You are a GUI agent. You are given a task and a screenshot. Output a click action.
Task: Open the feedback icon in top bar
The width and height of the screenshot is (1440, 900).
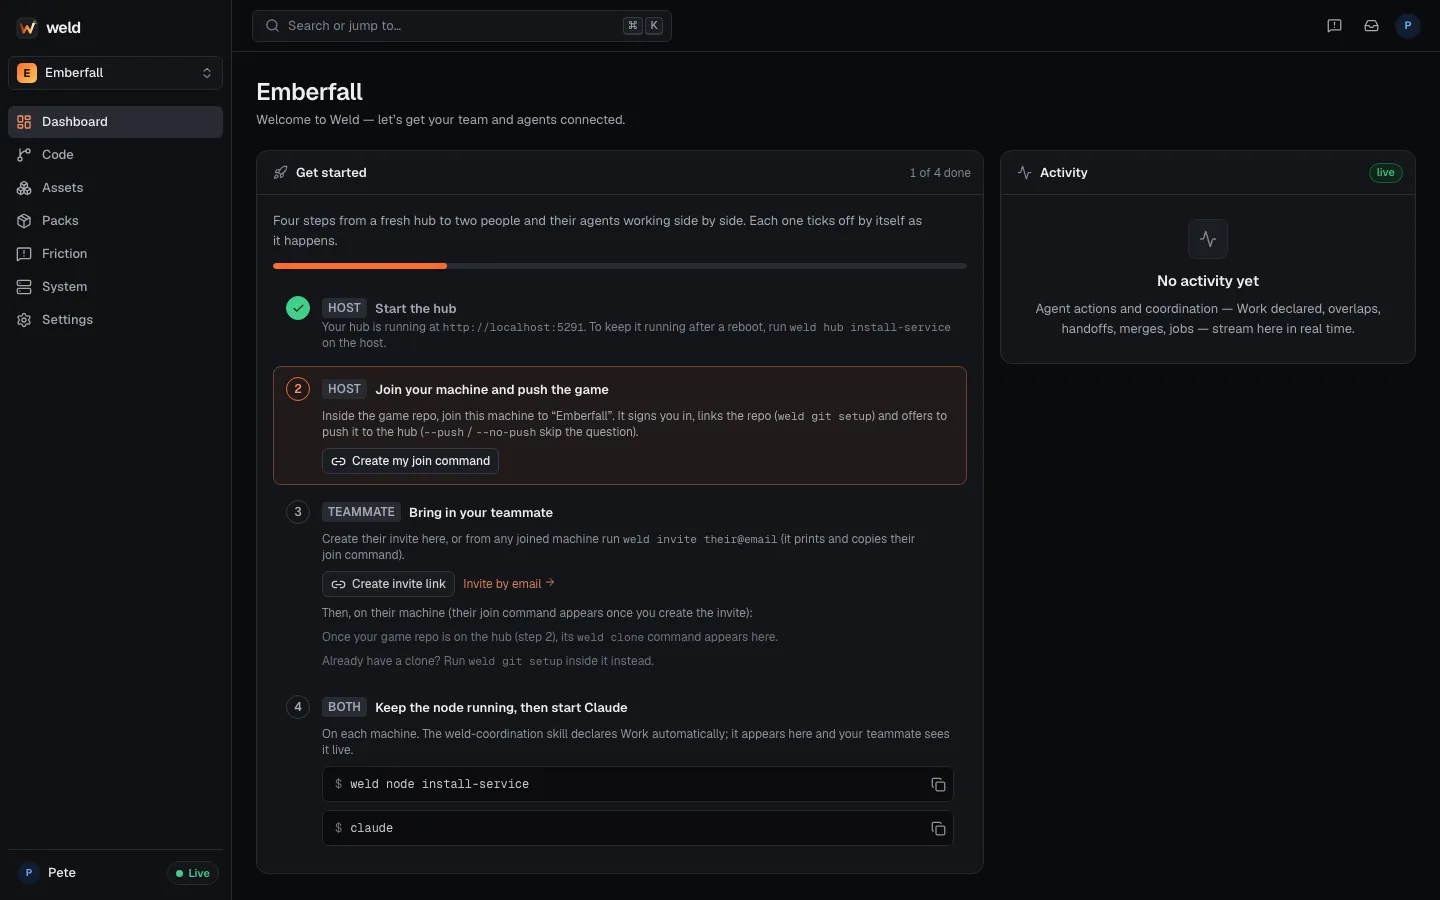click(x=1334, y=26)
